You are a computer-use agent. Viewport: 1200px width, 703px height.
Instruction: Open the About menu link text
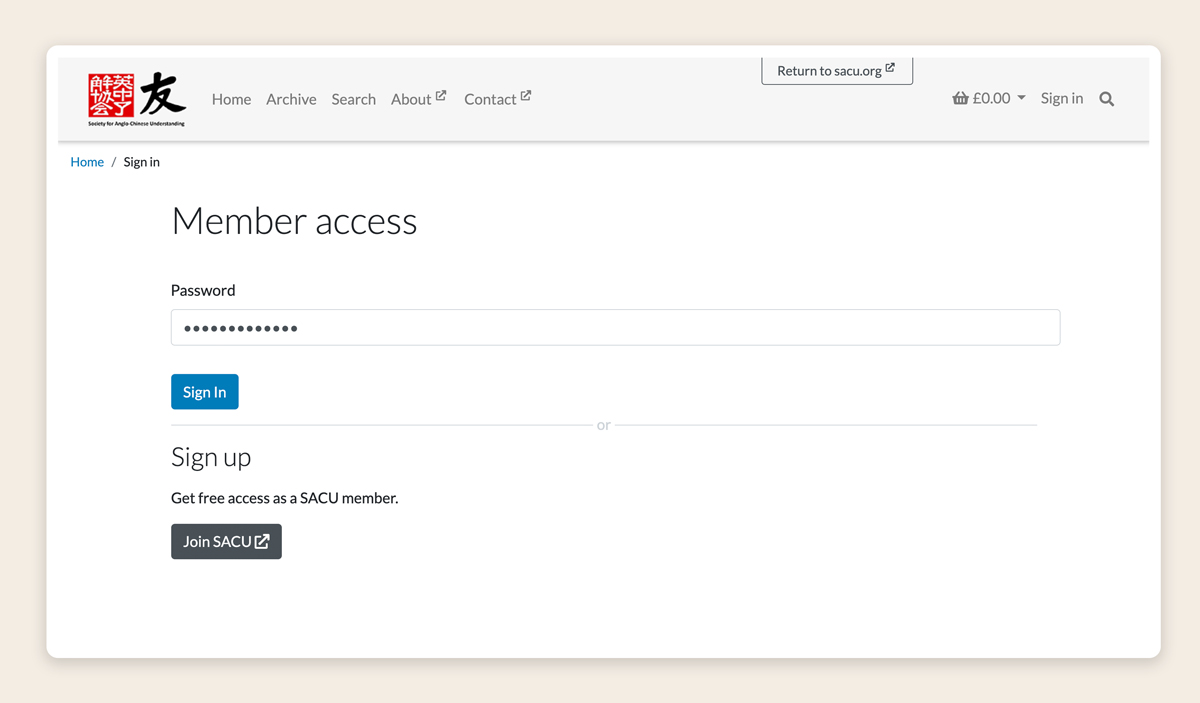[410, 99]
